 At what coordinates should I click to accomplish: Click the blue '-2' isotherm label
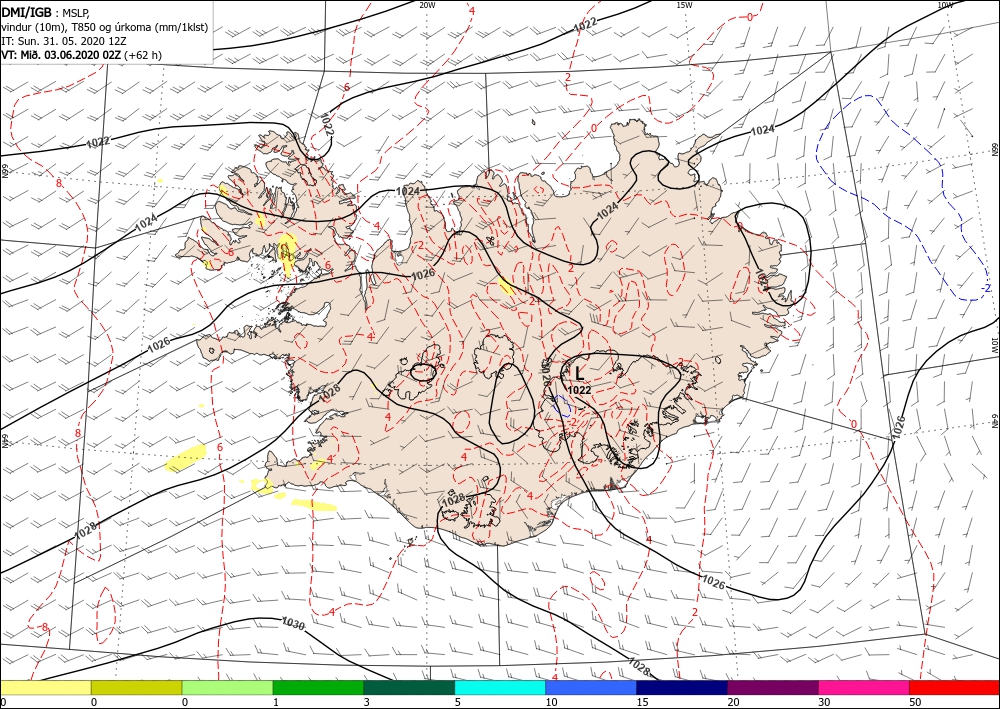[x=985, y=288]
